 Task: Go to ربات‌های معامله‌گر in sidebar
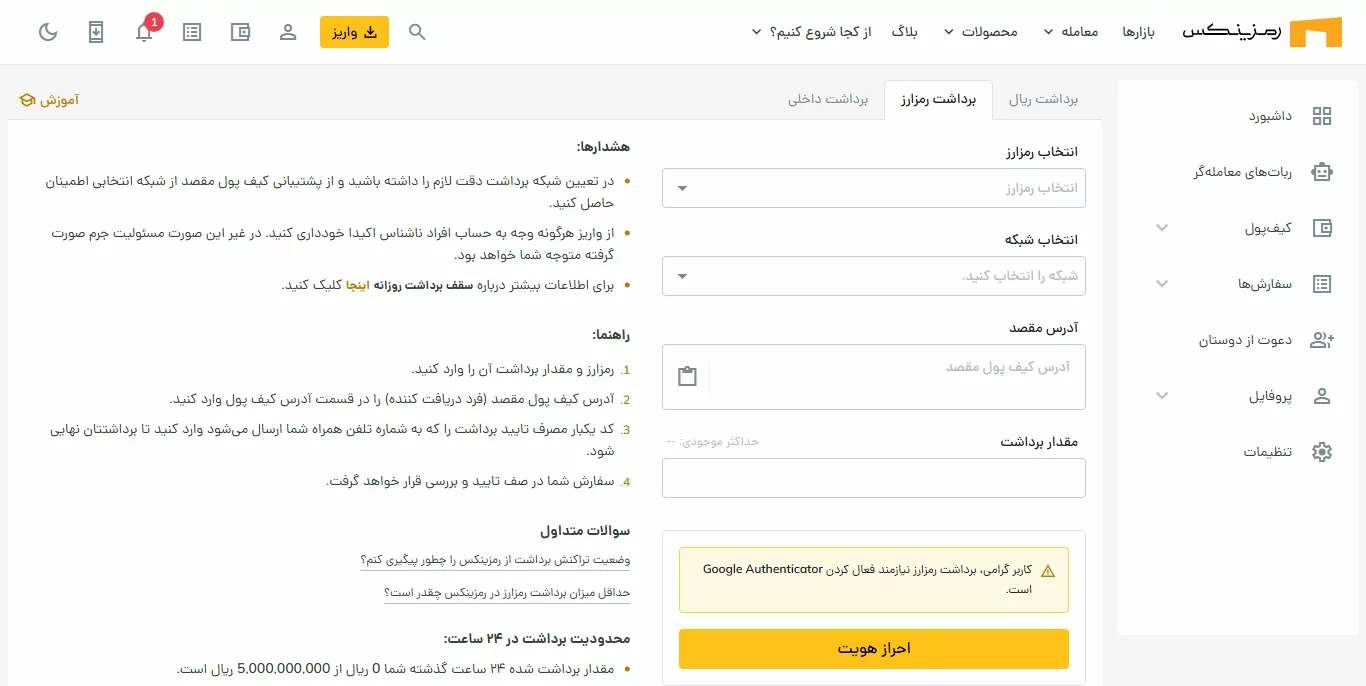tap(1243, 172)
